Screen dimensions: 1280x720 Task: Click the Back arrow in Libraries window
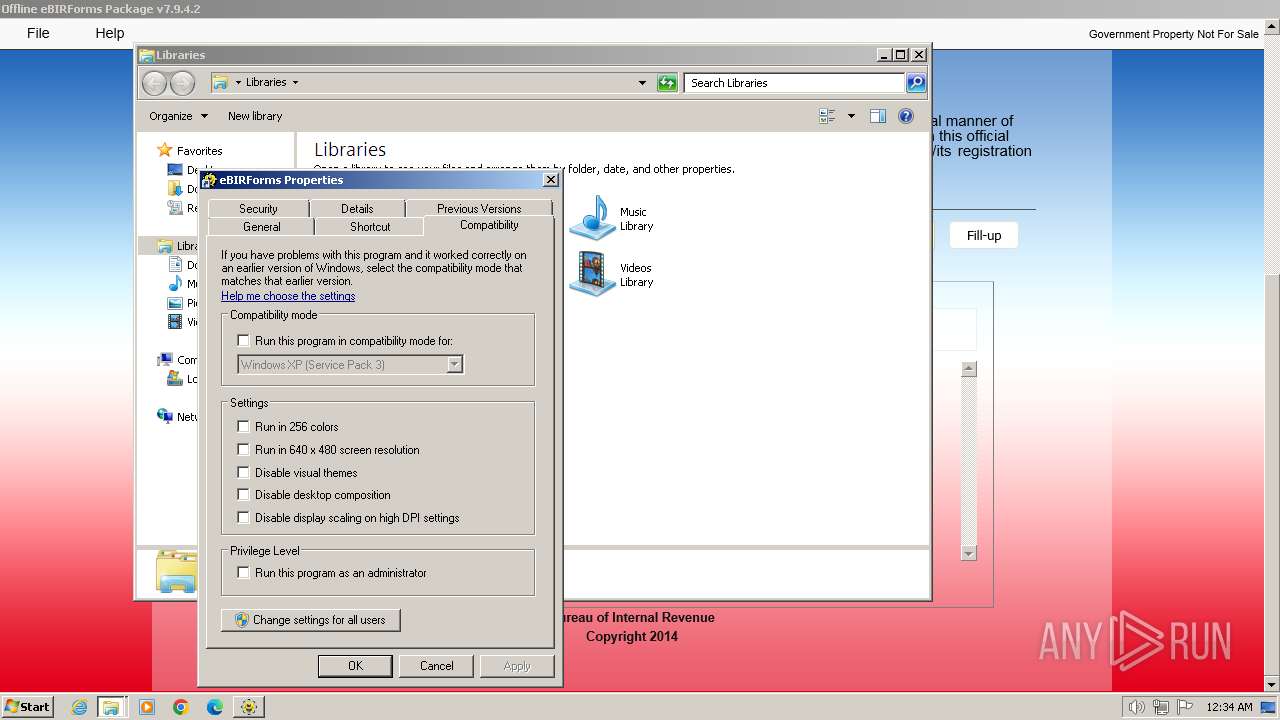tap(155, 83)
